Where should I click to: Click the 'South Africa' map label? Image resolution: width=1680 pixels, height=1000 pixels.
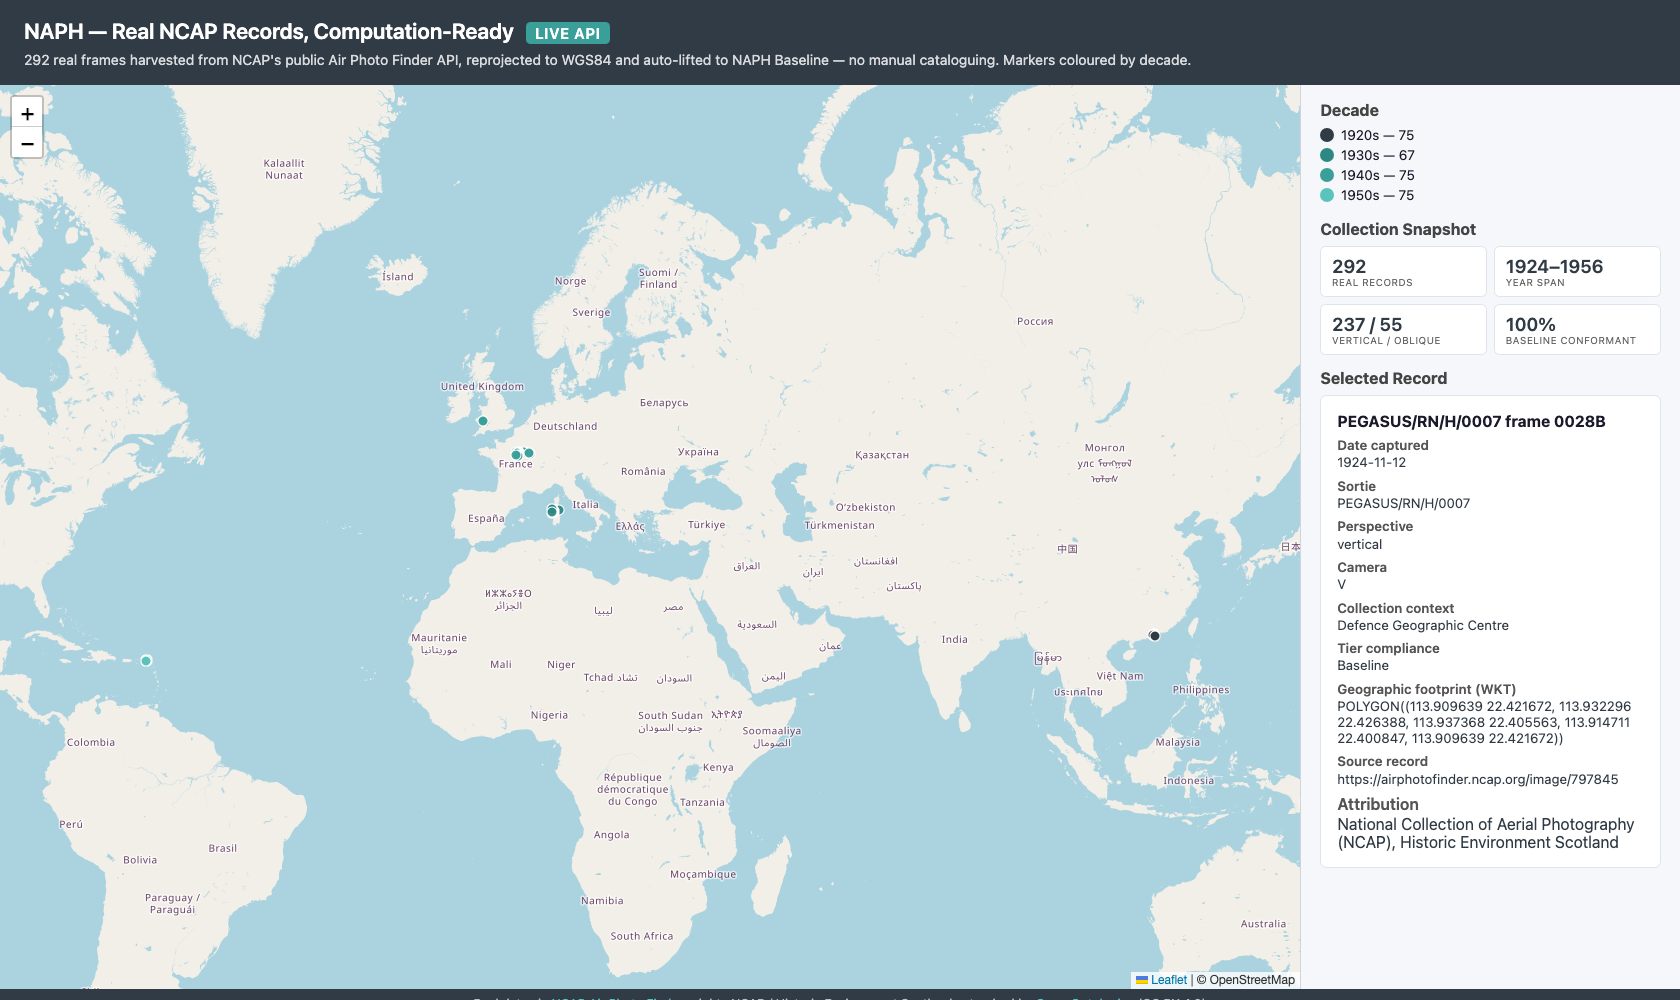point(642,937)
